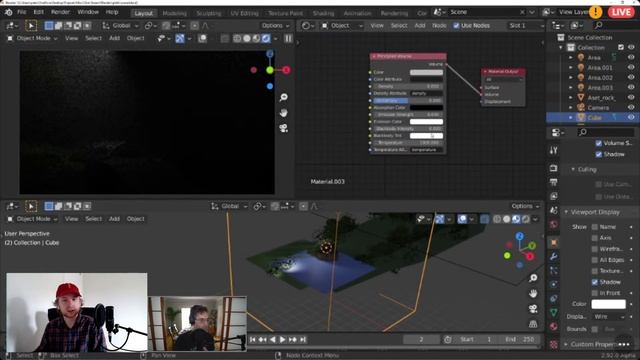Play animation in reverse in timeline
The width and height of the screenshot is (640, 360).
pos(273,340)
